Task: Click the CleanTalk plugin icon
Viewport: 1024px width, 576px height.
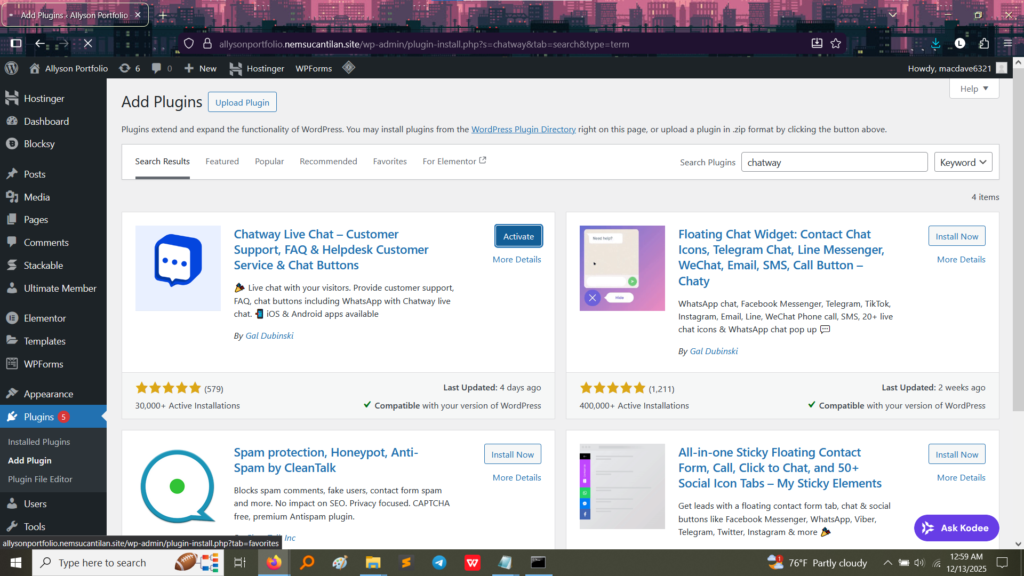Action: tap(178, 487)
